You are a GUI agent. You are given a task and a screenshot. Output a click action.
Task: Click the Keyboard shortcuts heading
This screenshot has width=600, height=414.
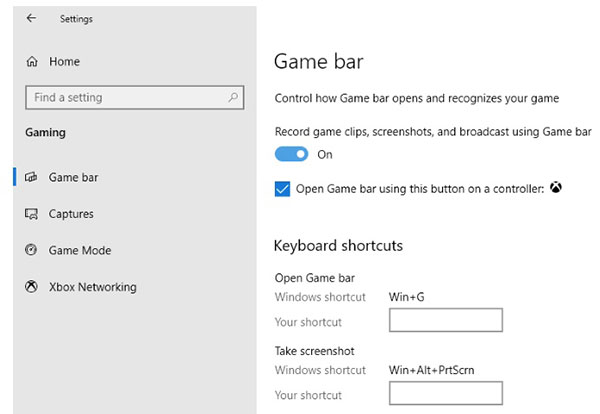338,246
